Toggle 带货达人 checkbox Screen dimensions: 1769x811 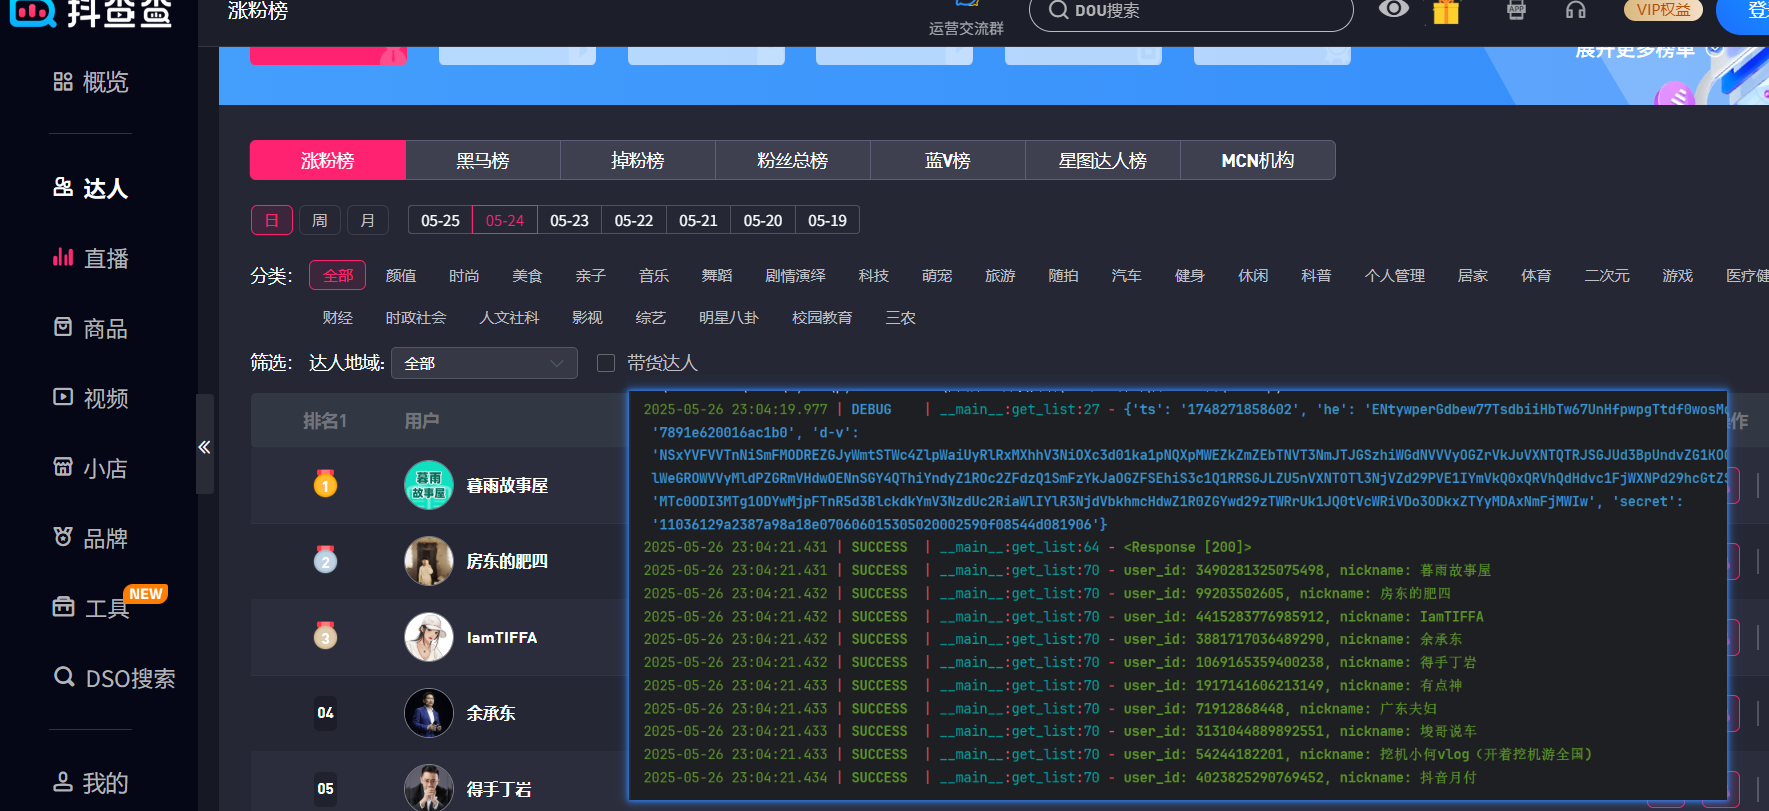[x=606, y=363]
